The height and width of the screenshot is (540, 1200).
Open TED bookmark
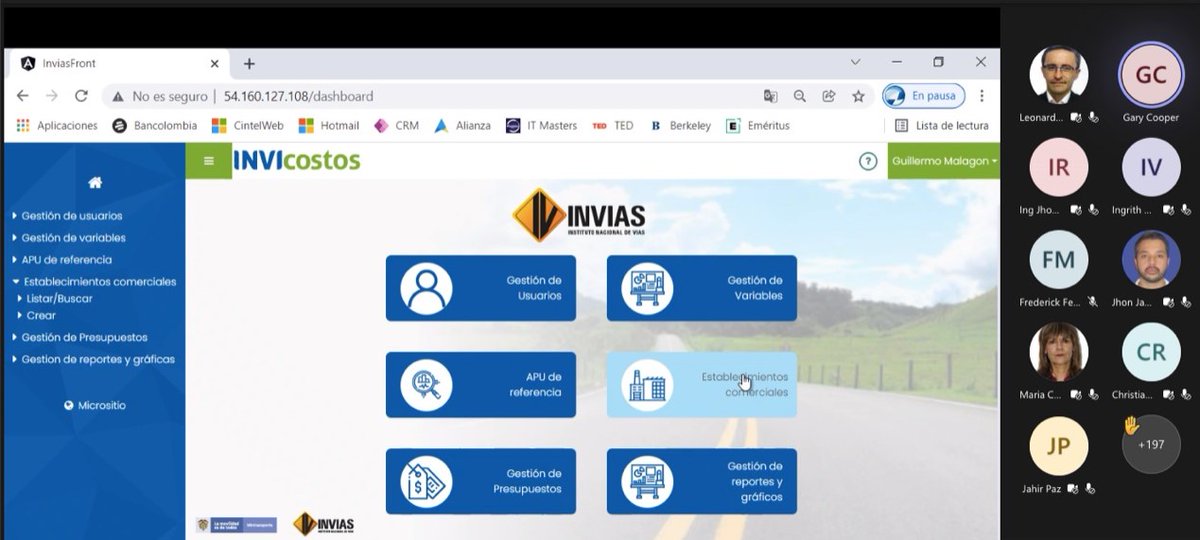click(x=613, y=126)
